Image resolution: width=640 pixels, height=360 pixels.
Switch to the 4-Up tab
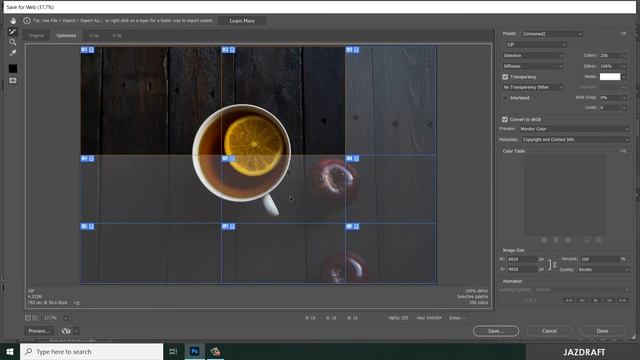(117, 36)
